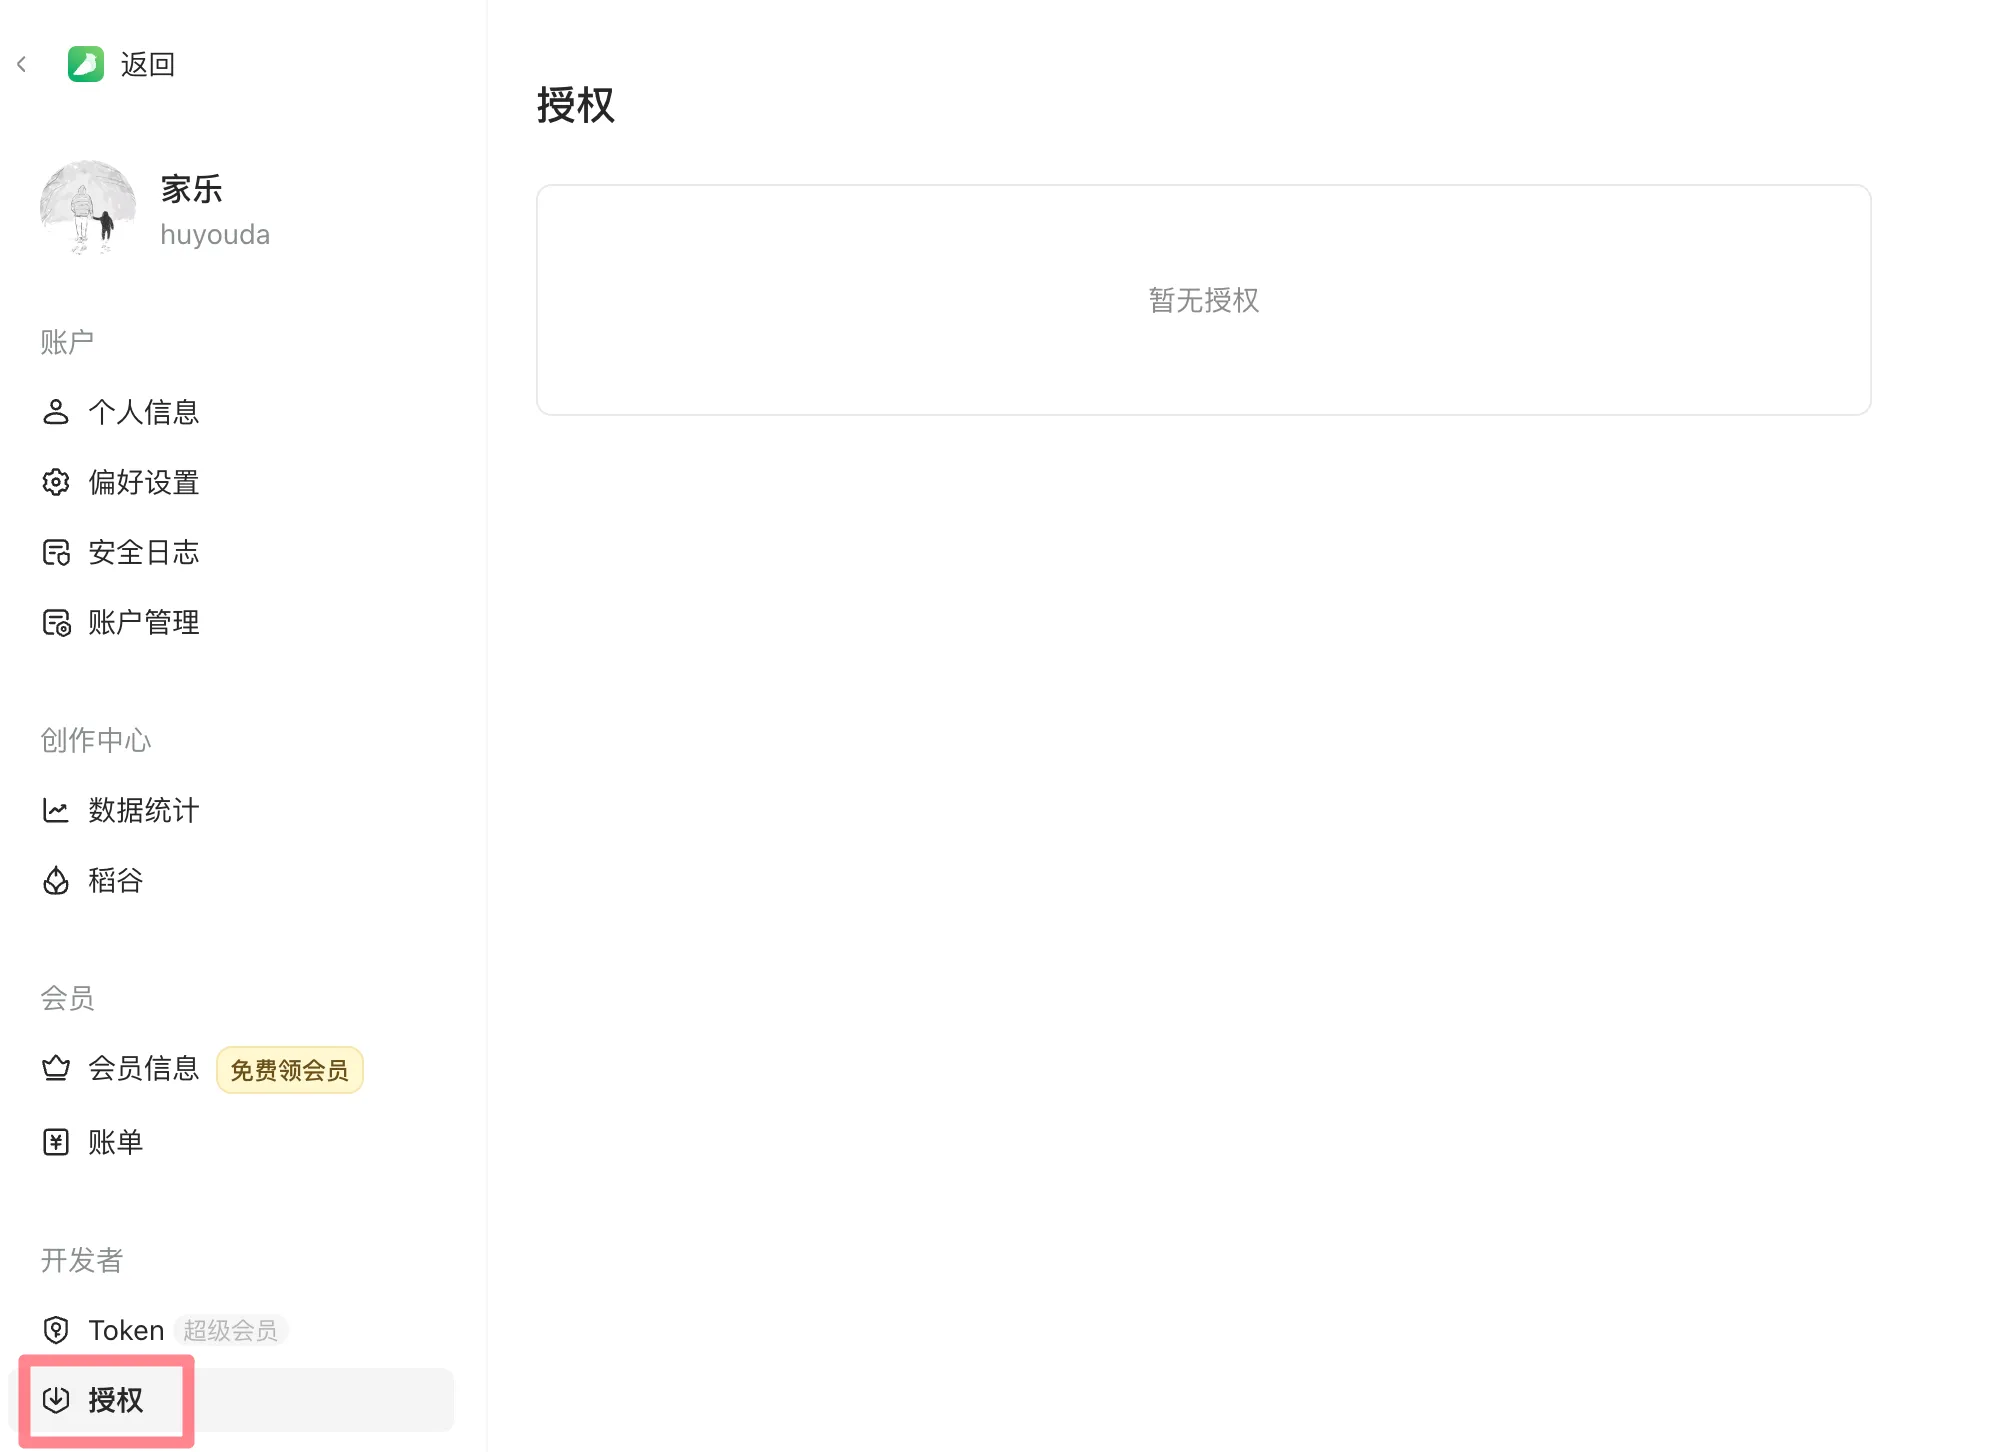Viewport: 1996px width, 1452px height.
Task: Click the Token shield icon
Action: pos(56,1330)
